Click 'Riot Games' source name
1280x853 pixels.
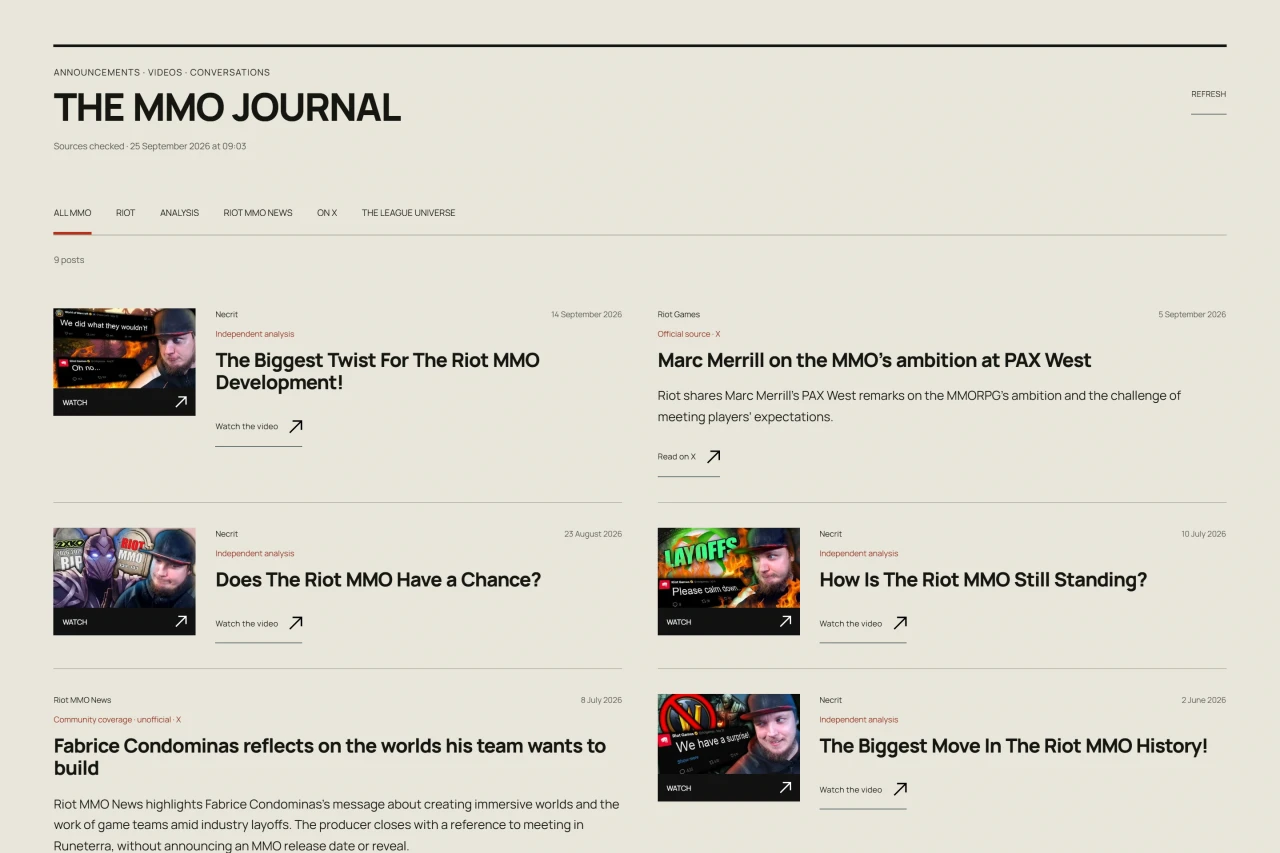coord(679,315)
